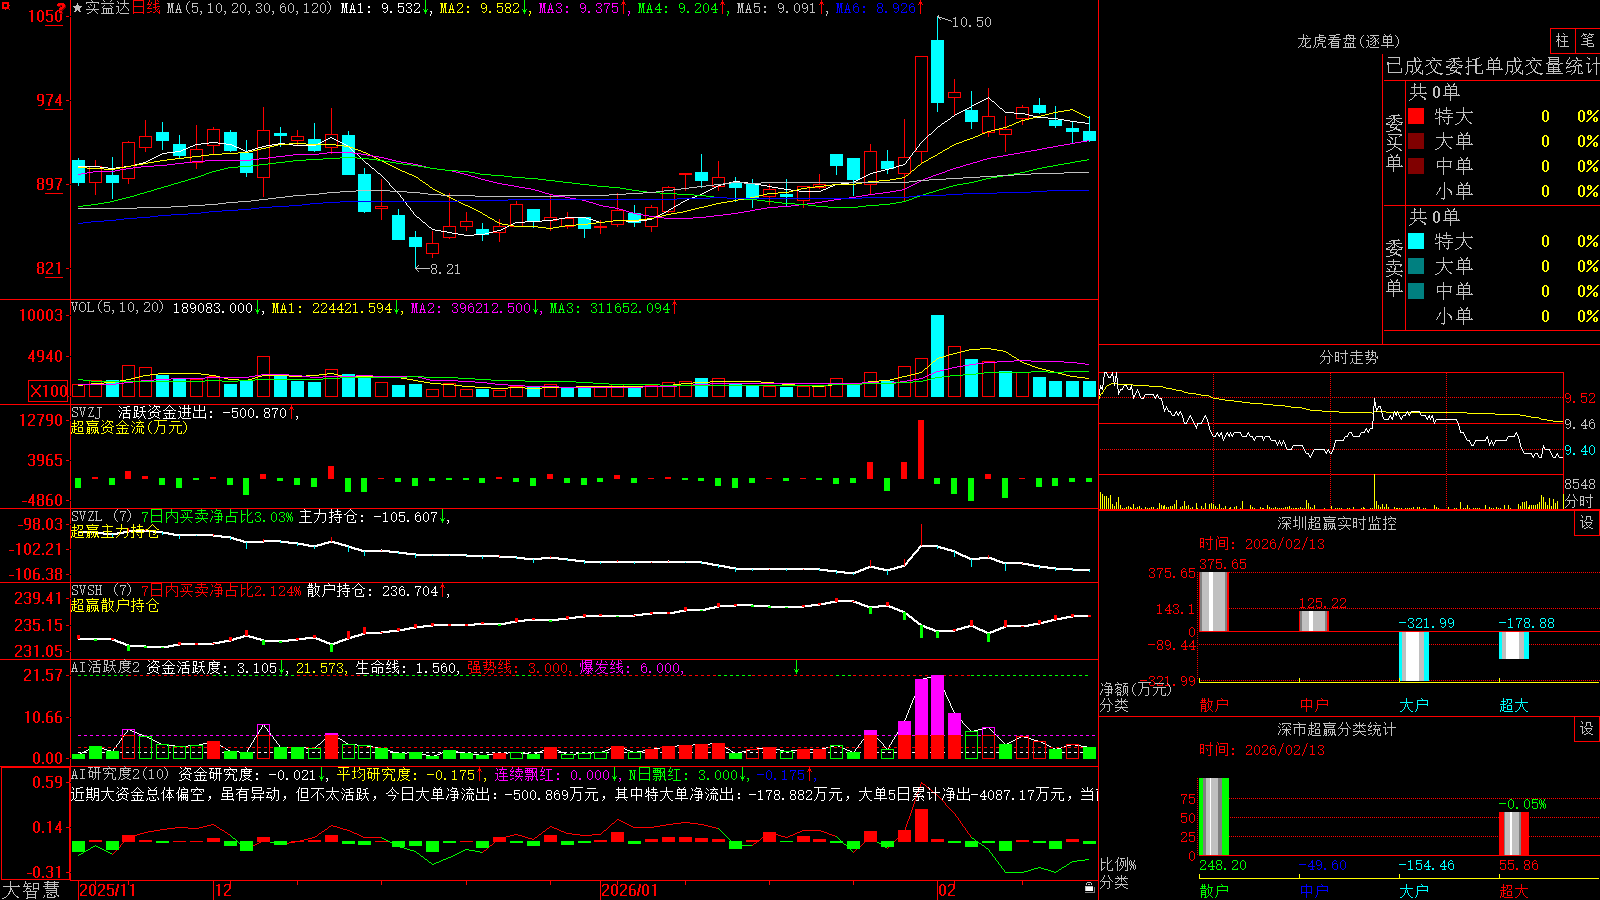Click the red 特大 buy-order color square
Viewport: 1600px width, 900px height.
(1416, 116)
